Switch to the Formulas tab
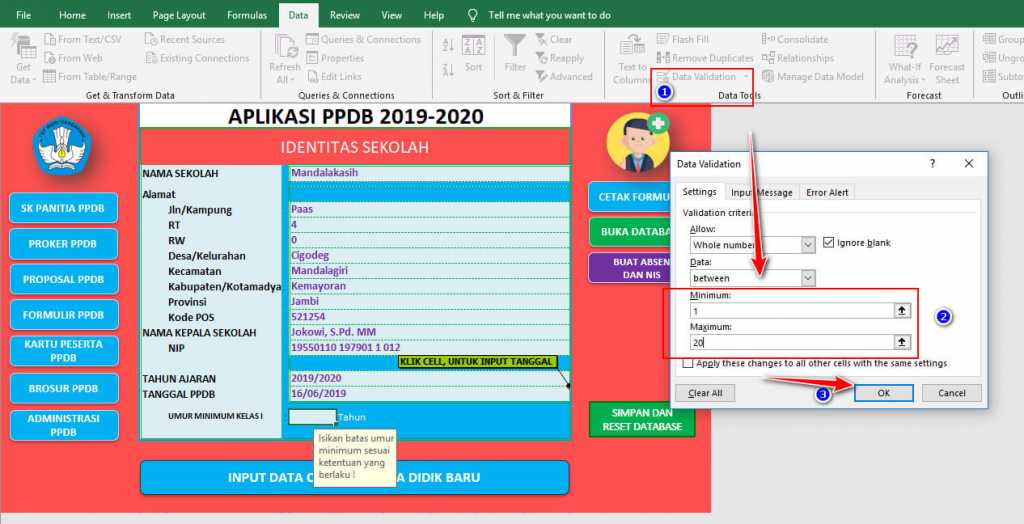Image resolution: width=1024 pixels, height=524 pixels. [247, 15]
